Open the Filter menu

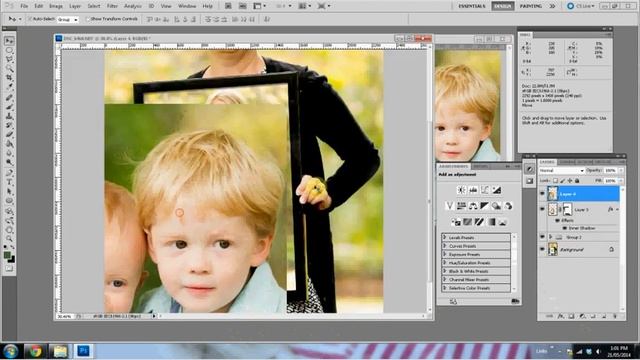tap(112, 6)
